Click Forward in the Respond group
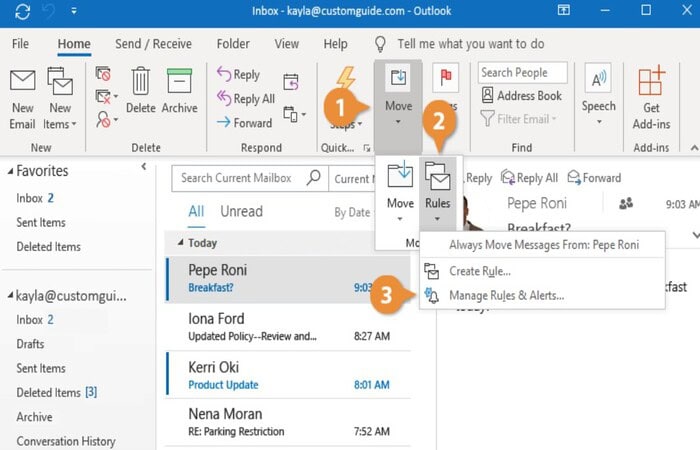700x450 pixels. (244, 122)
